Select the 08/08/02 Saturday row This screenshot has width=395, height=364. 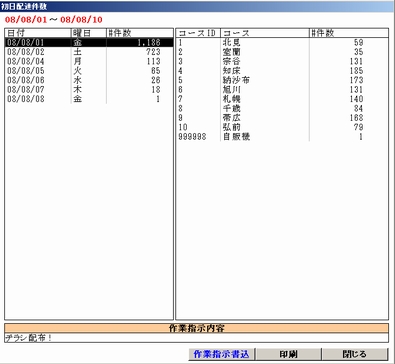(89, 52)
